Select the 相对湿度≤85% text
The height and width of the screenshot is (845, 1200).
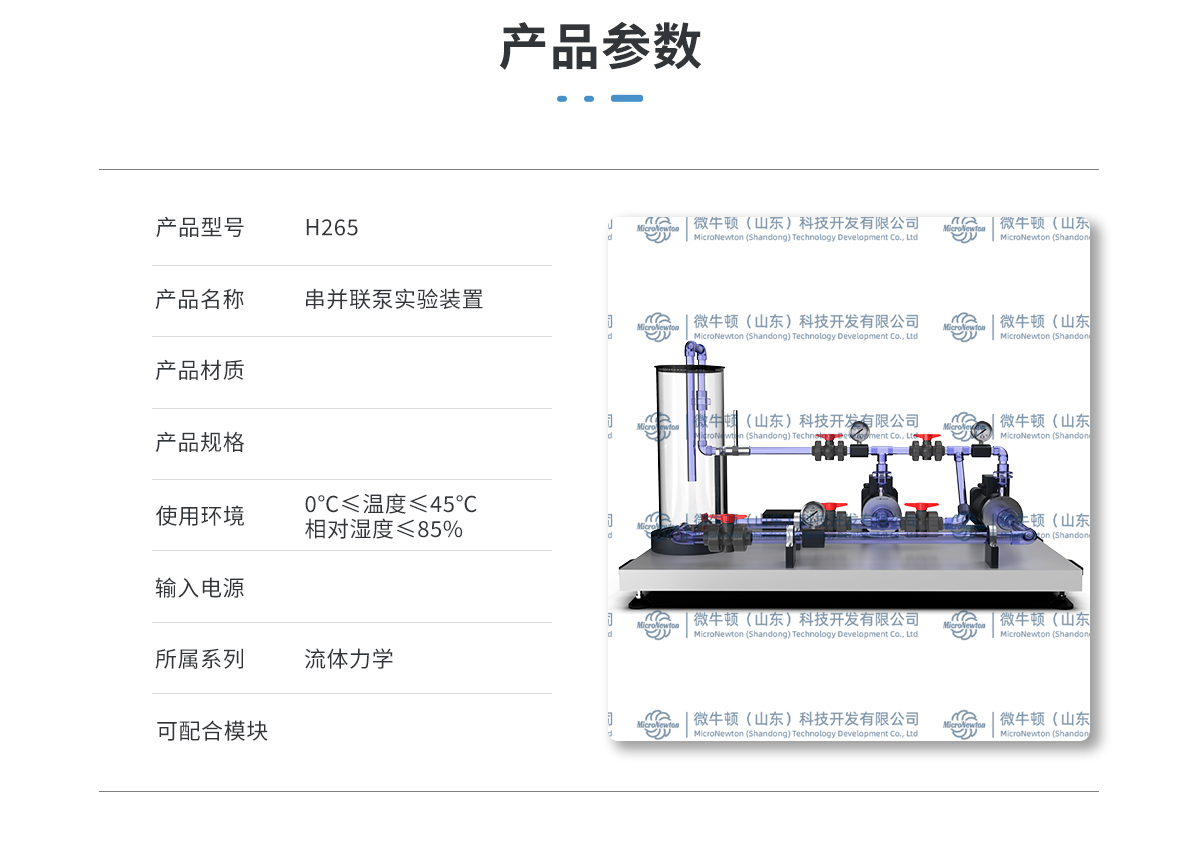point(383,530)
